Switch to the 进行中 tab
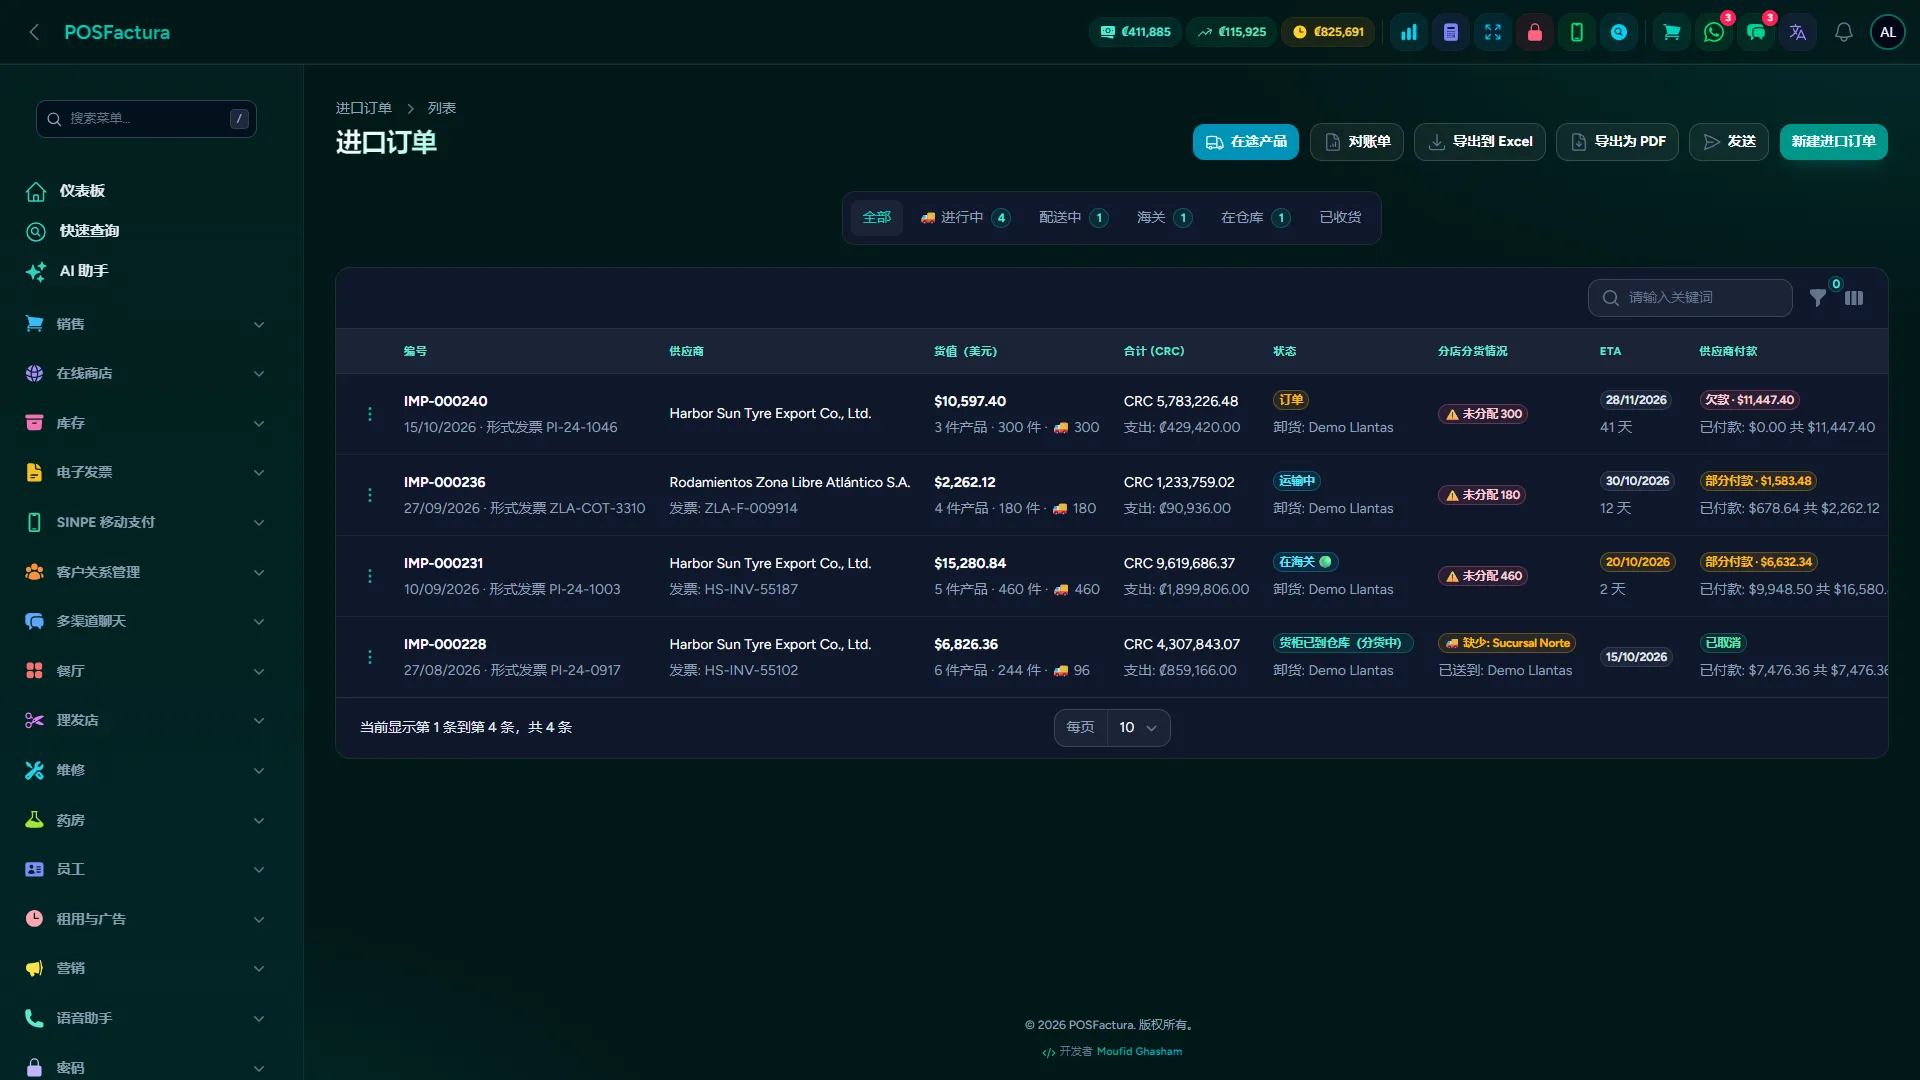Screen dimensions: 1920x1080 pos(965,218)
